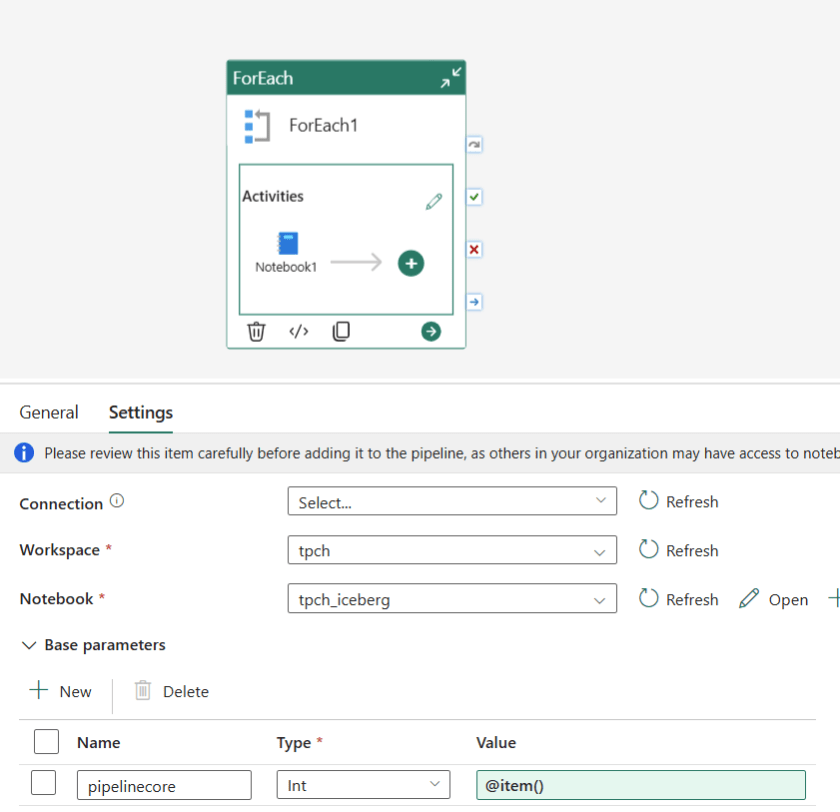This screenshot has width=840, height=812.
Task: Check the pipelinecore parameter row checkbox
Action: pyautogui.click(x=42, y=783)
